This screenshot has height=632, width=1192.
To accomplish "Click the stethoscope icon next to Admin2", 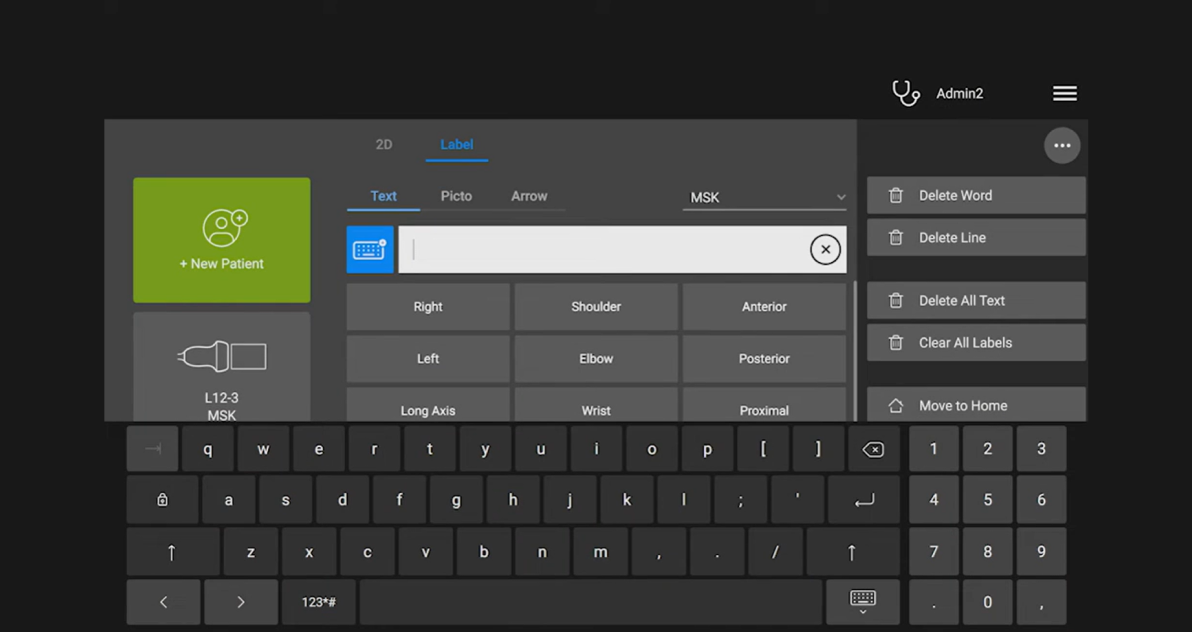I will pyautogui.click(x=905, y=93).
